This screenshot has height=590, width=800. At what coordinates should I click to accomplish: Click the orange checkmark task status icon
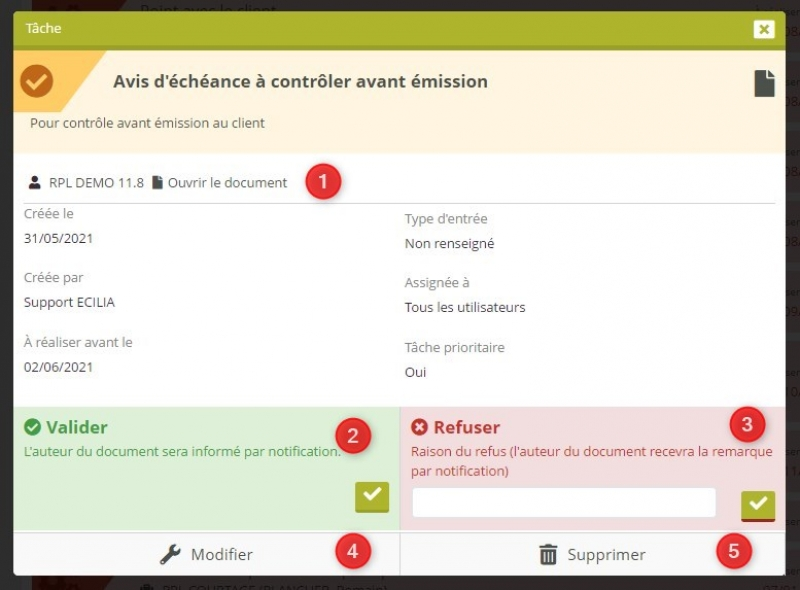coord(37,81)
